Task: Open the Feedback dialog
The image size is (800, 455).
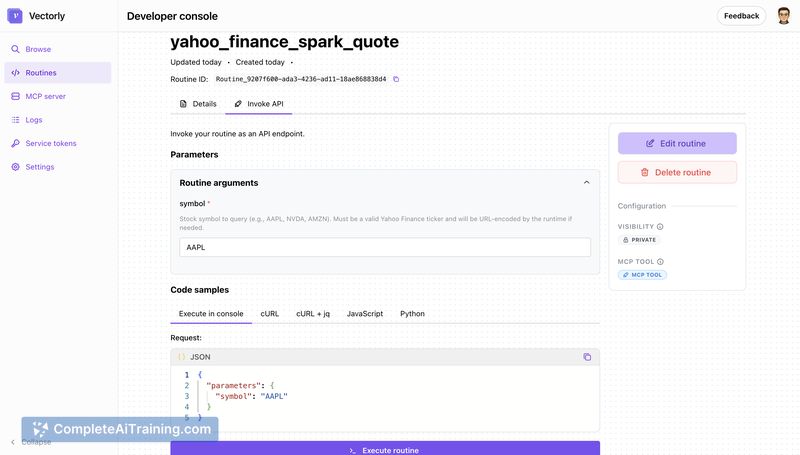Action: point(741,16)
